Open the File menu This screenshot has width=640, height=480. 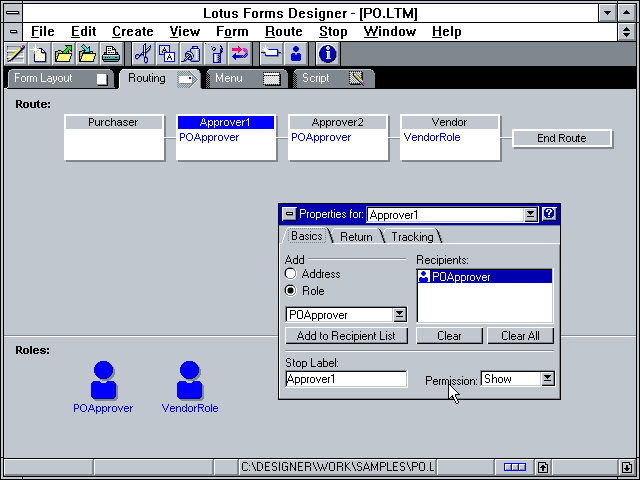tap(42, 31)
